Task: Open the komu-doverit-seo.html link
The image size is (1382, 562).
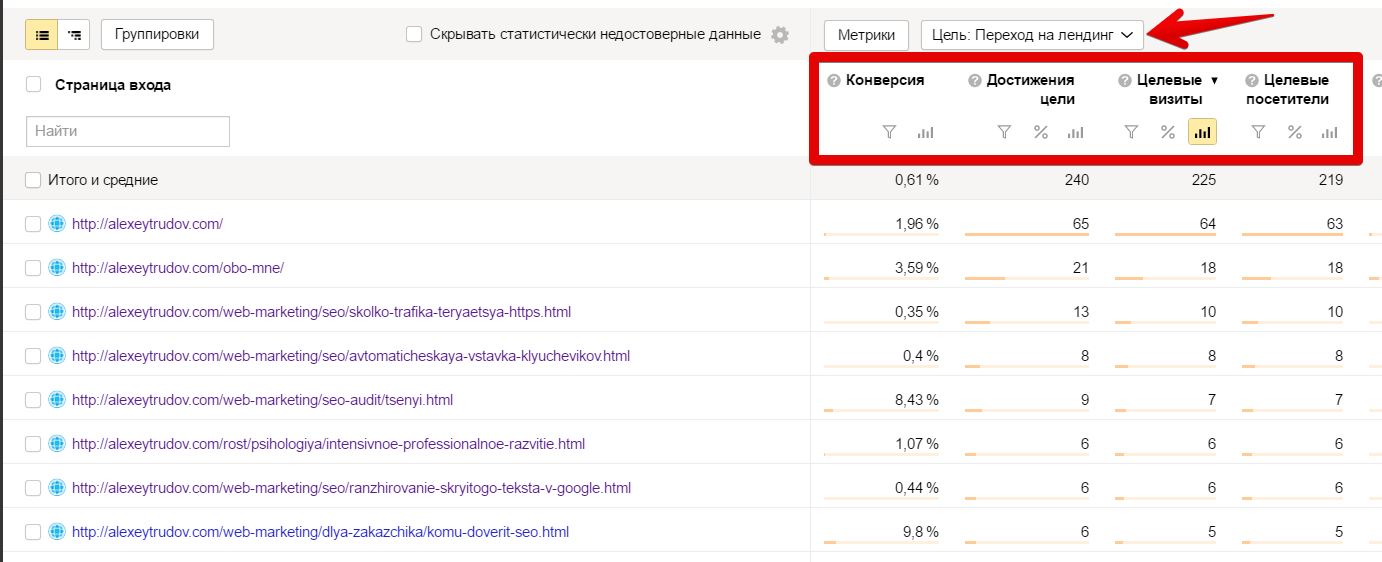Action: click(320, 532)
